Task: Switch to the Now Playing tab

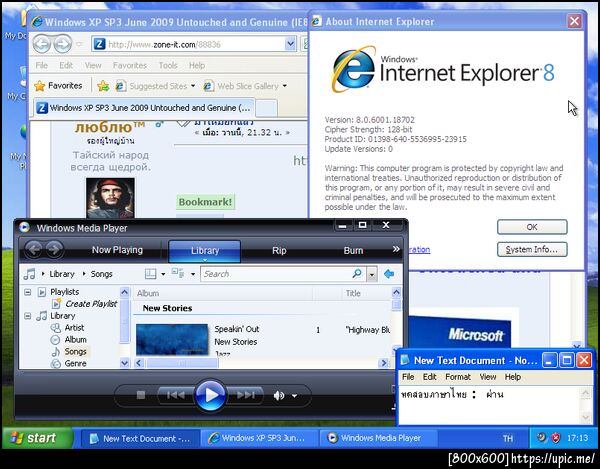Action: point(117,250)
